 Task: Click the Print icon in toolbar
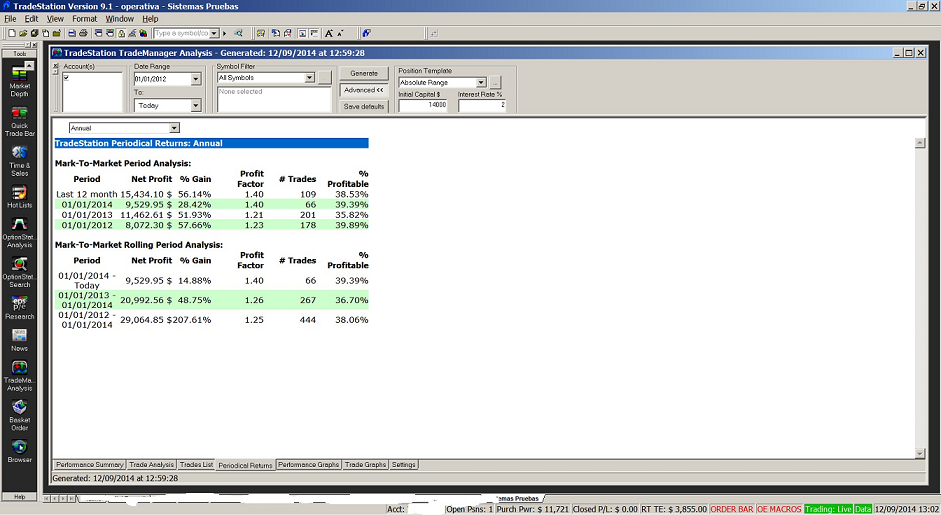[83, 33]
